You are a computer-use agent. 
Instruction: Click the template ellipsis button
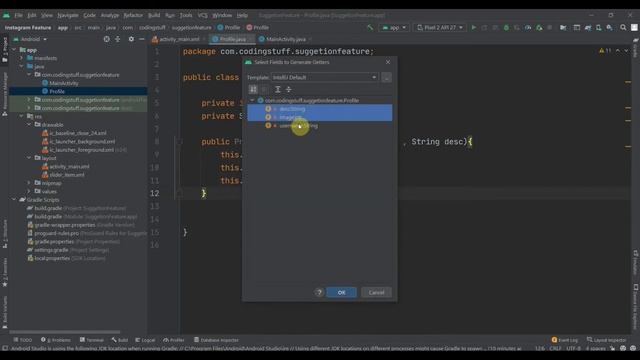pos(387,77)
